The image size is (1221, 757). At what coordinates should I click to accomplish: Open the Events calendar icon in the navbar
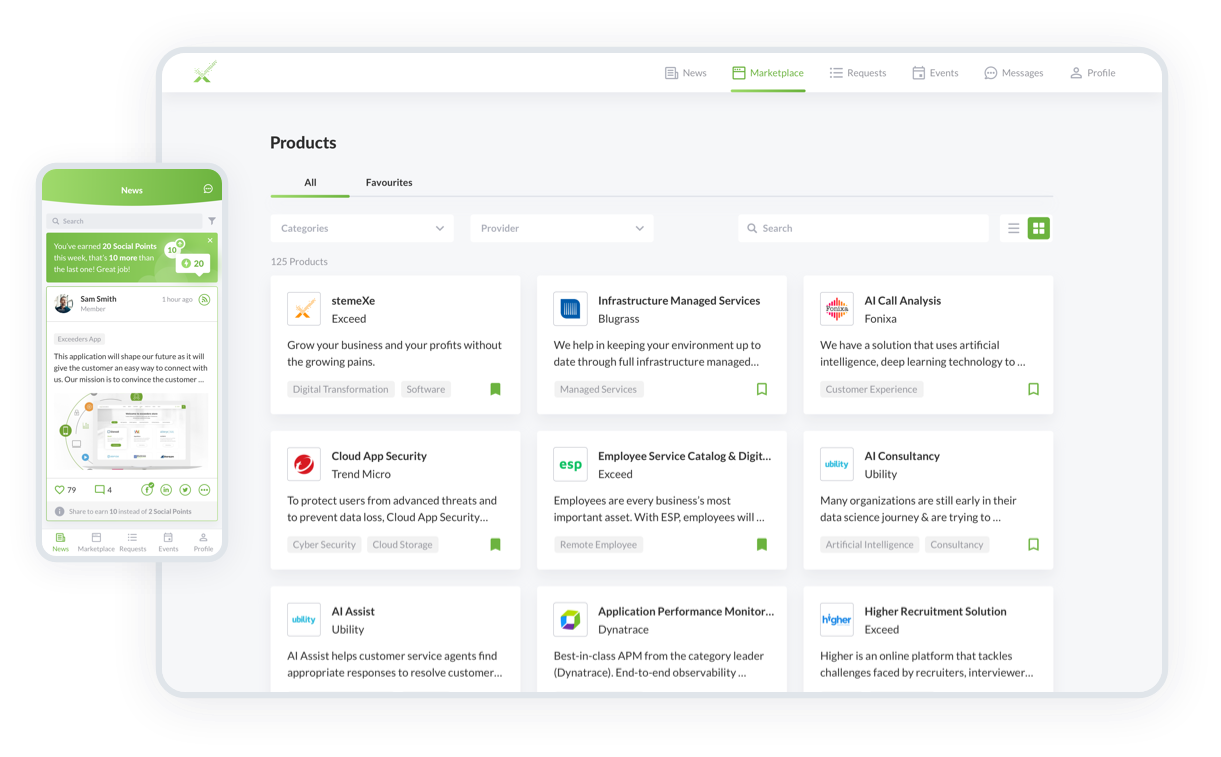click(x=919, y=72)
